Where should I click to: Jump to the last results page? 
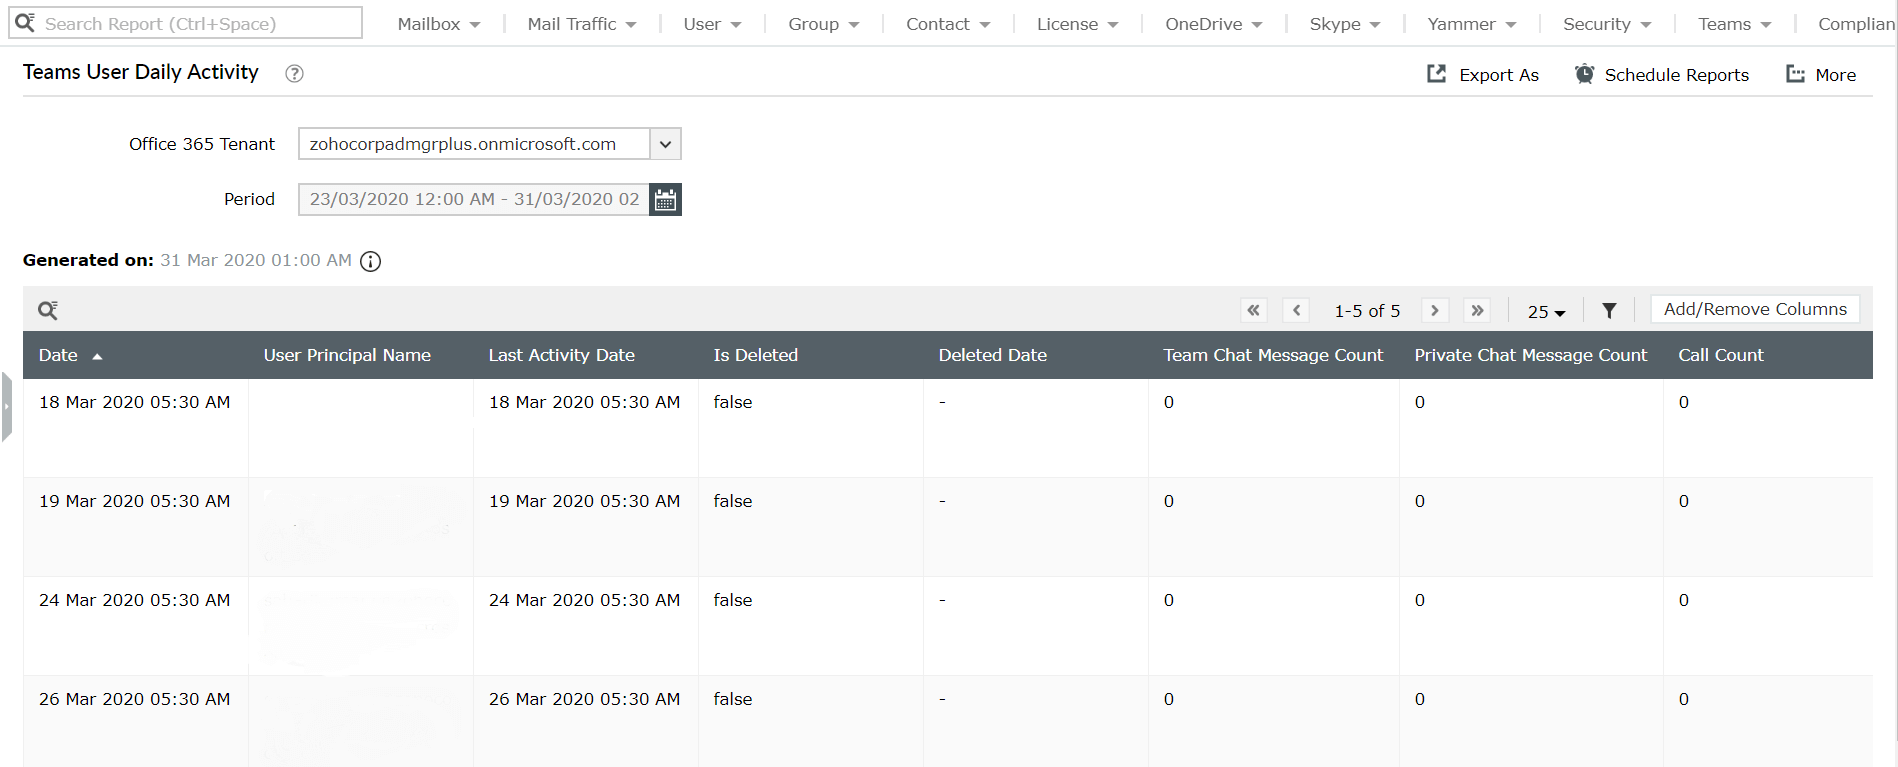(x=1477, y=310)
